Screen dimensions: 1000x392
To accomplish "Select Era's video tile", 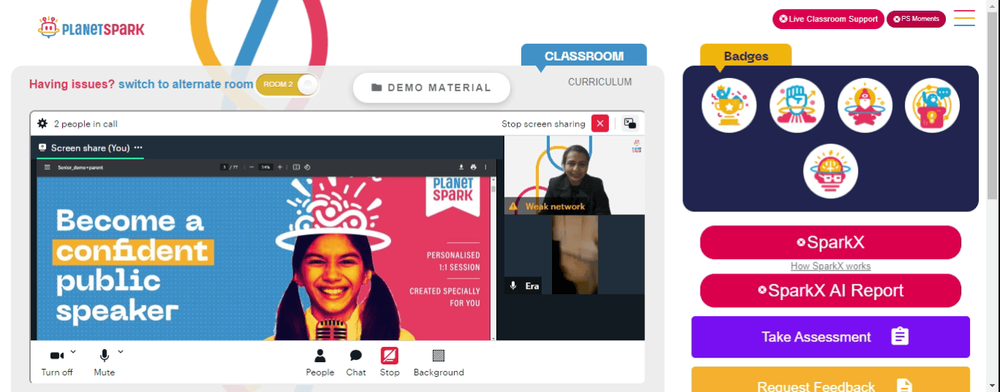I will [x=574, y=254].
